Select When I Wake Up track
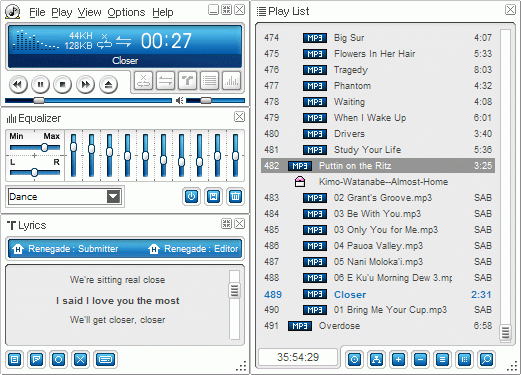The image size is (521, 375). (378, 118)
